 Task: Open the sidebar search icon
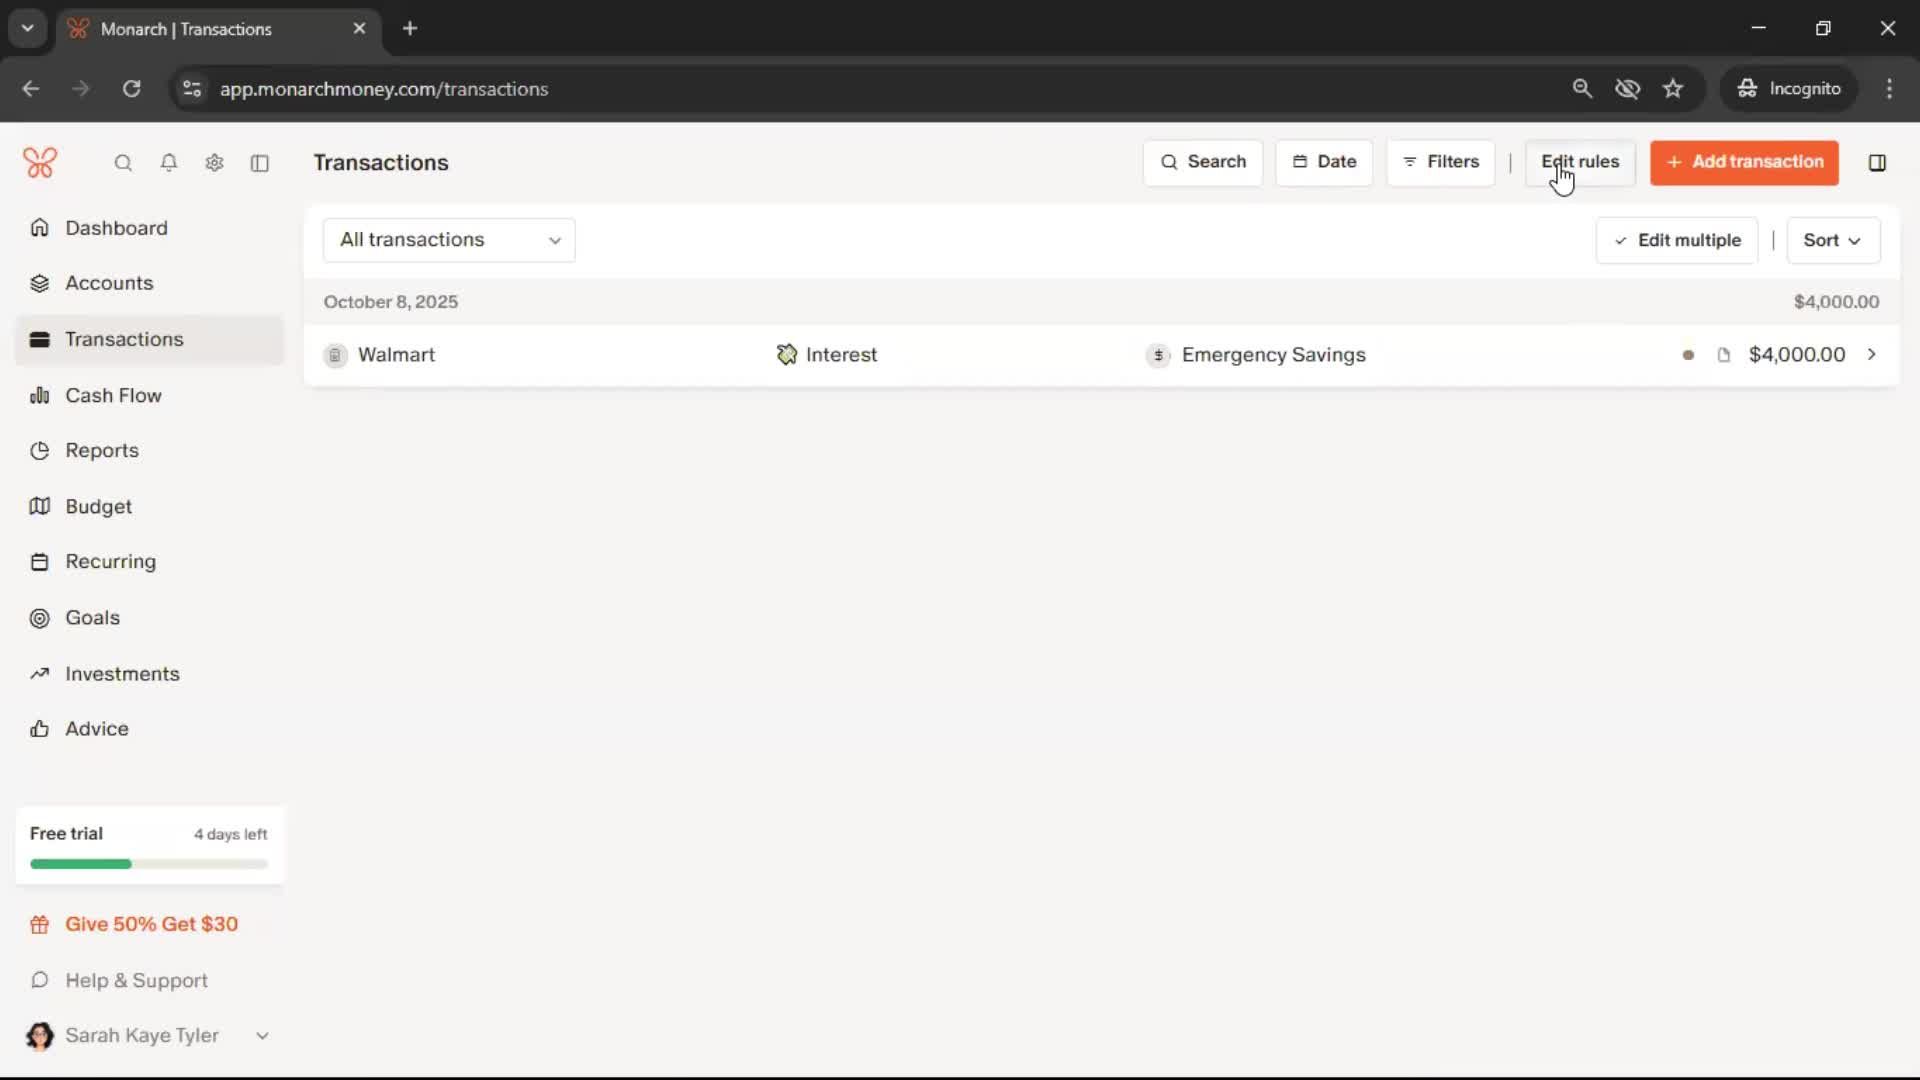123,163
